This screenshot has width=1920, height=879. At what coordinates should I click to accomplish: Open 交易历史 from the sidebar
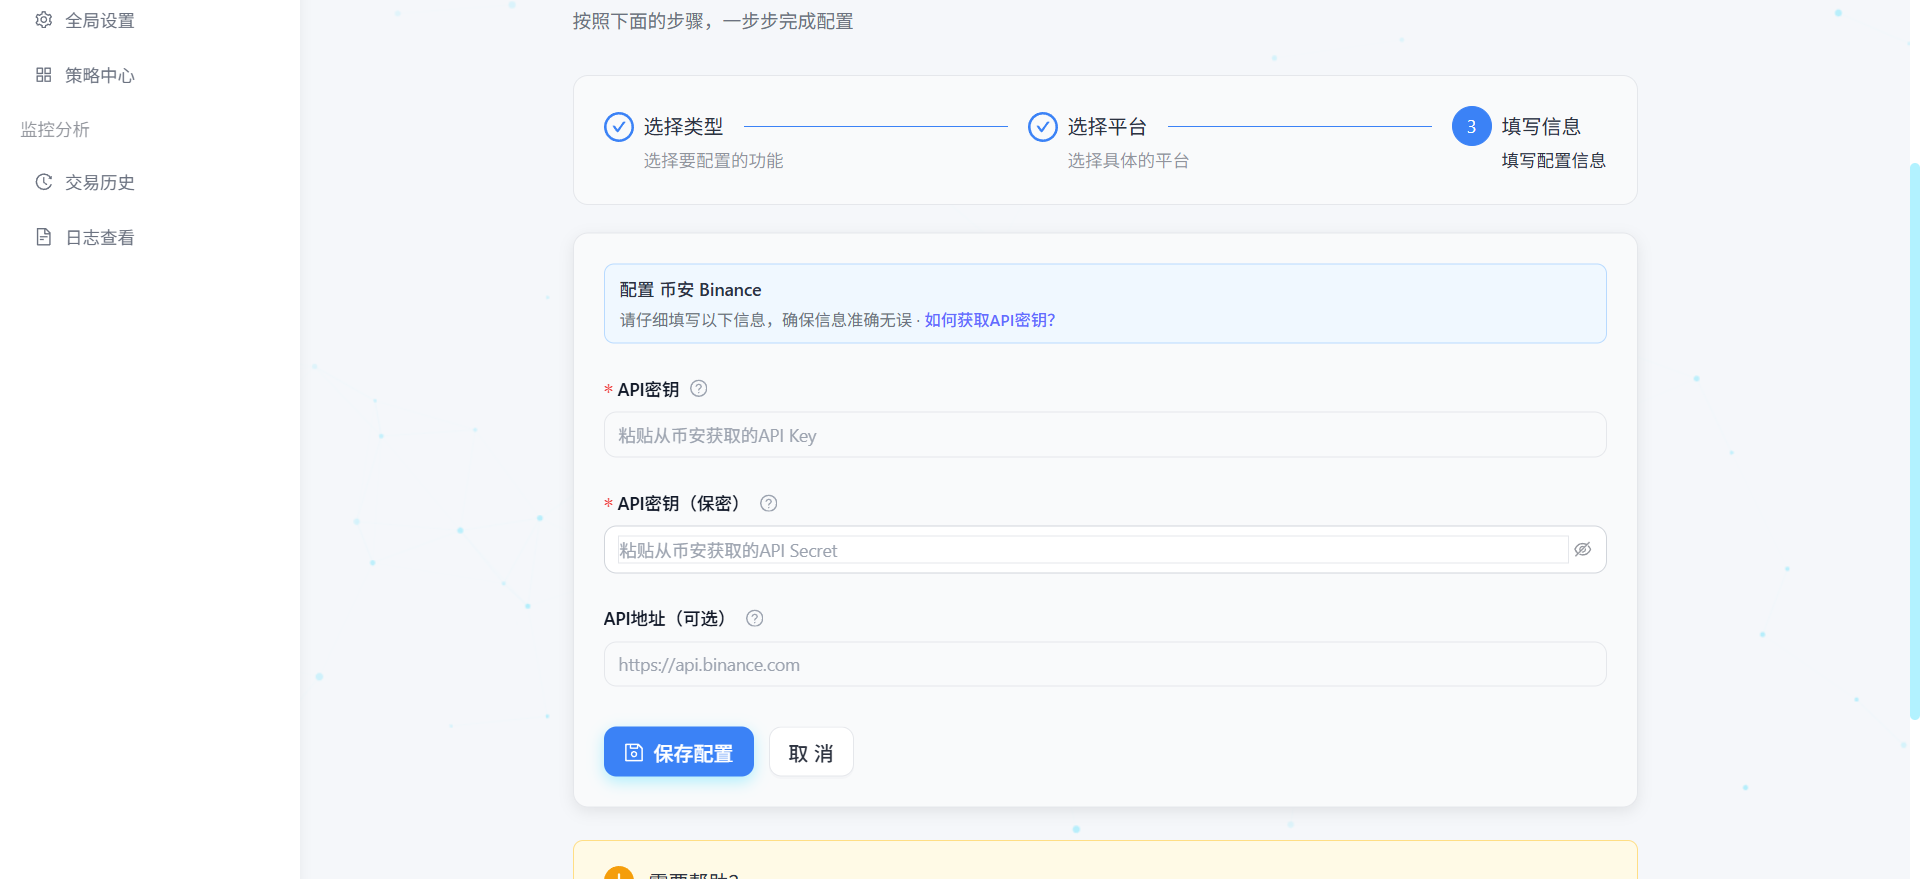click(100, 183)
